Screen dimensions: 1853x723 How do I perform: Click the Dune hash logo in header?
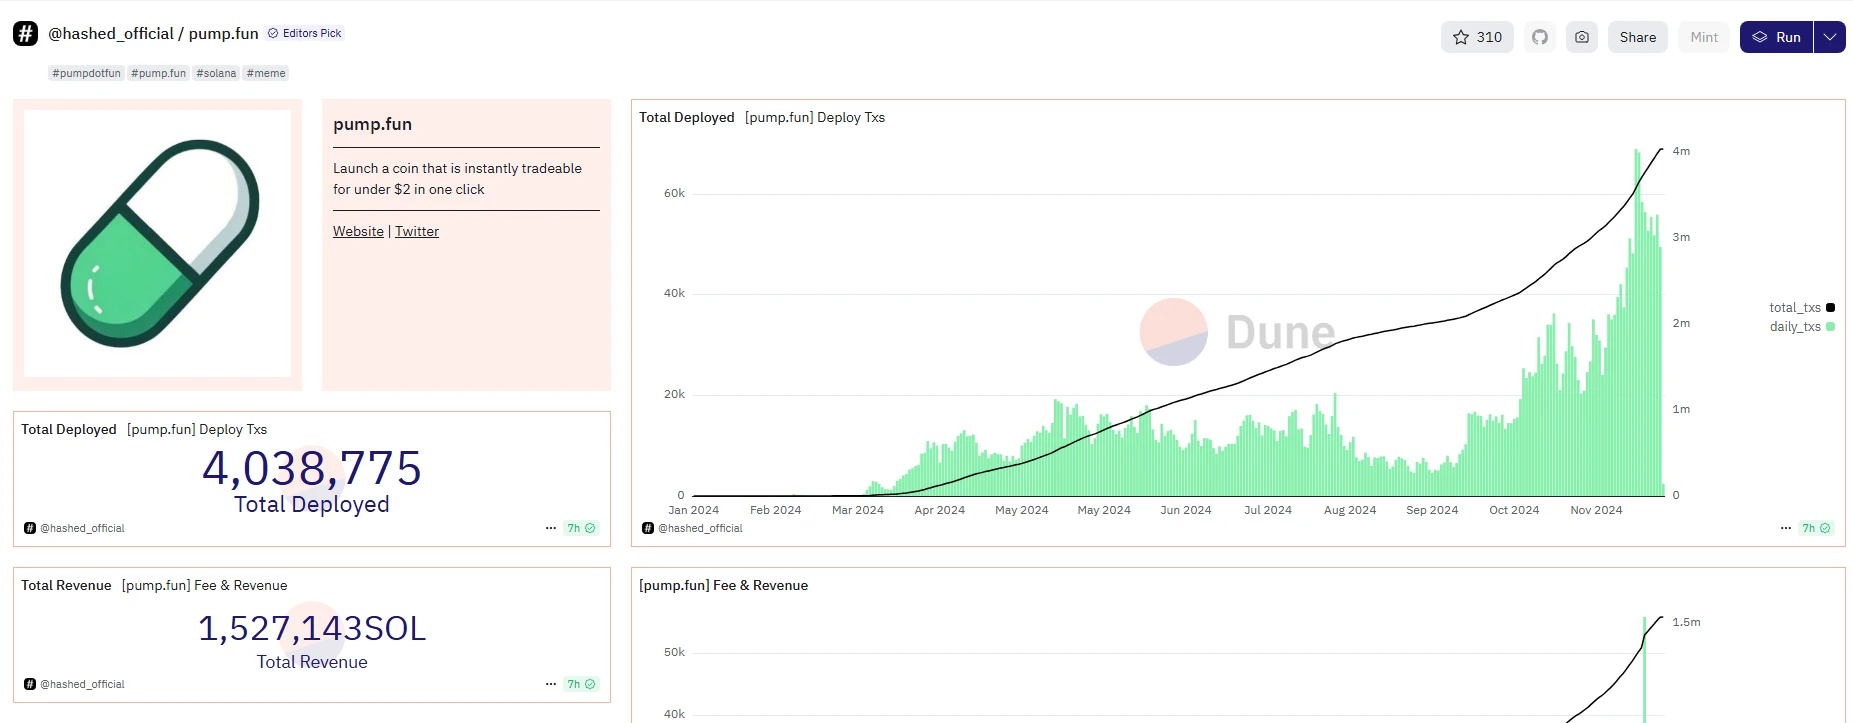click(25, 33)
